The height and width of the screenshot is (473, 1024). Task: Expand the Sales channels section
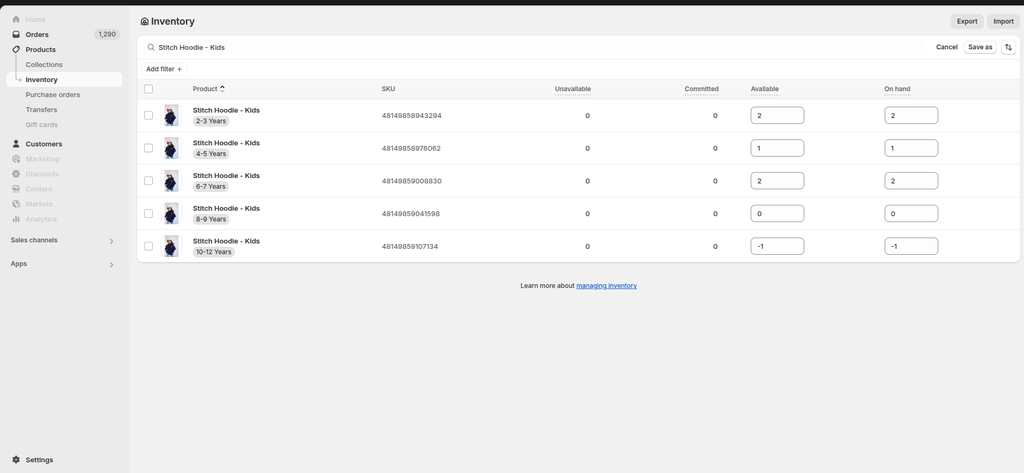[111, 241]
